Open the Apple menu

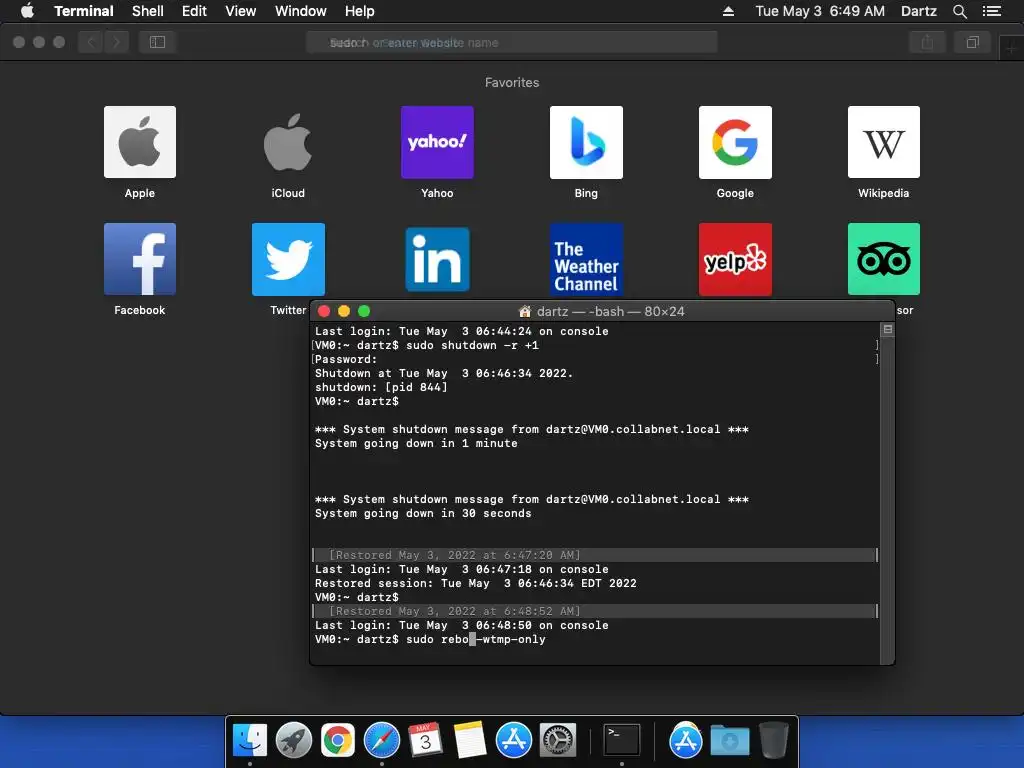point(27,11)
